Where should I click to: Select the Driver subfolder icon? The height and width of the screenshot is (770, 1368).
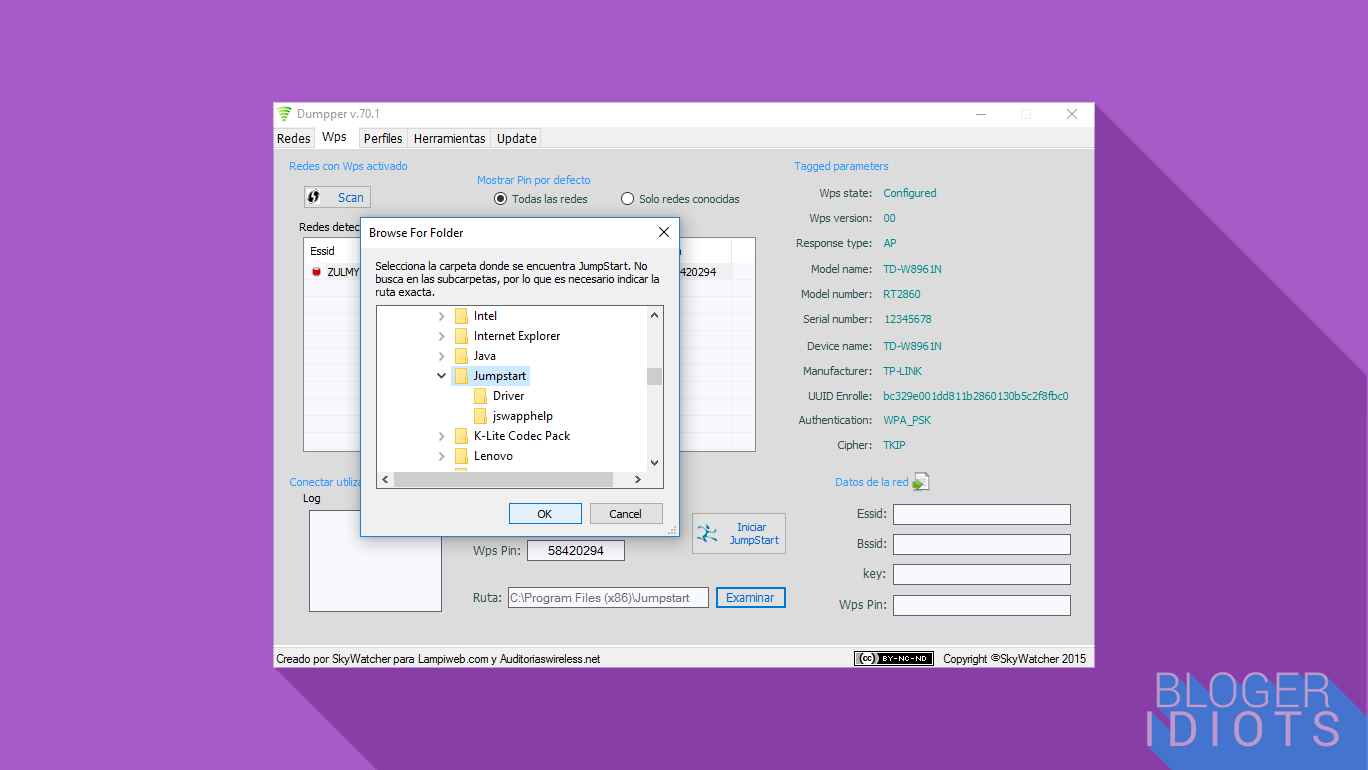coord(480,396)
